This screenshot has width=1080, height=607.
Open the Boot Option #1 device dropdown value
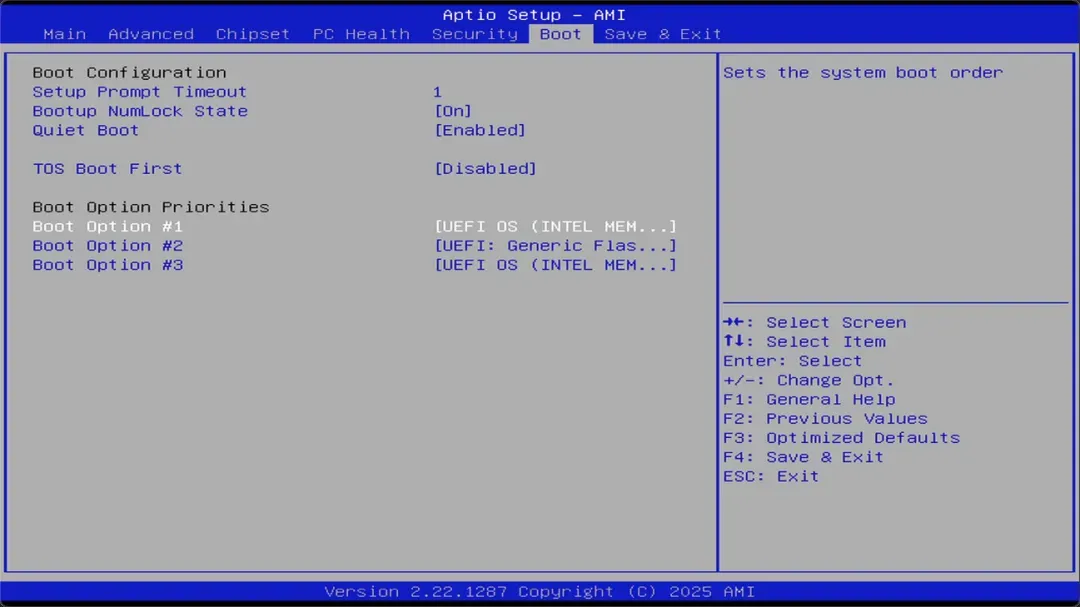pos(555,227)
